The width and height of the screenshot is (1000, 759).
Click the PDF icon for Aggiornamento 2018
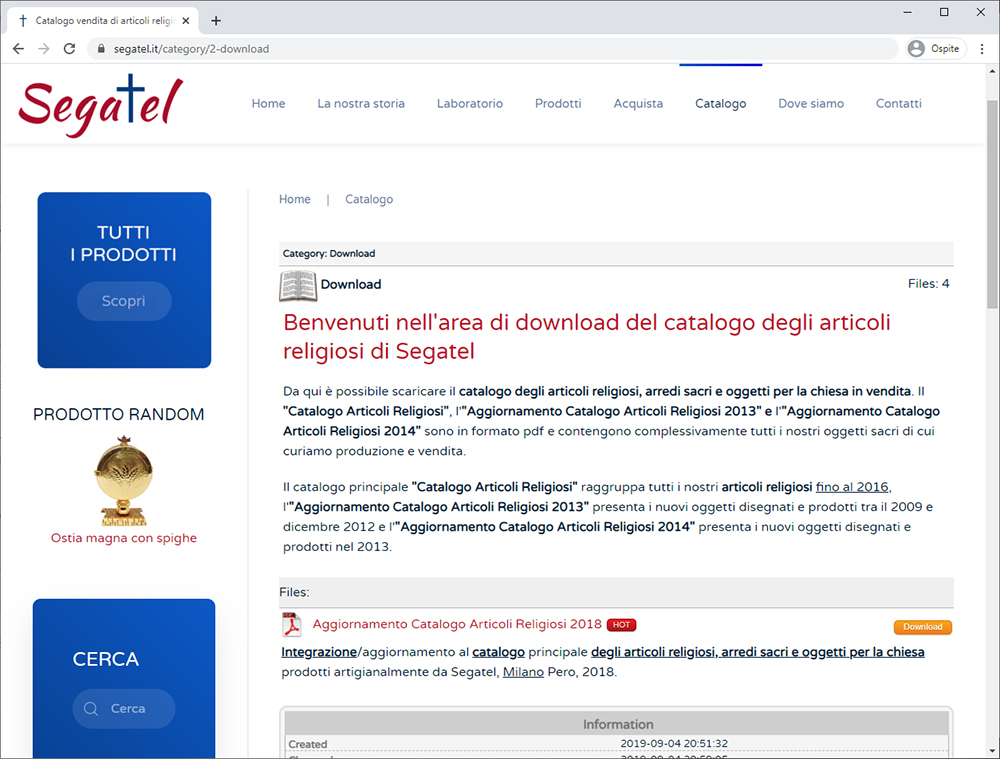click(x=291, y=624)
